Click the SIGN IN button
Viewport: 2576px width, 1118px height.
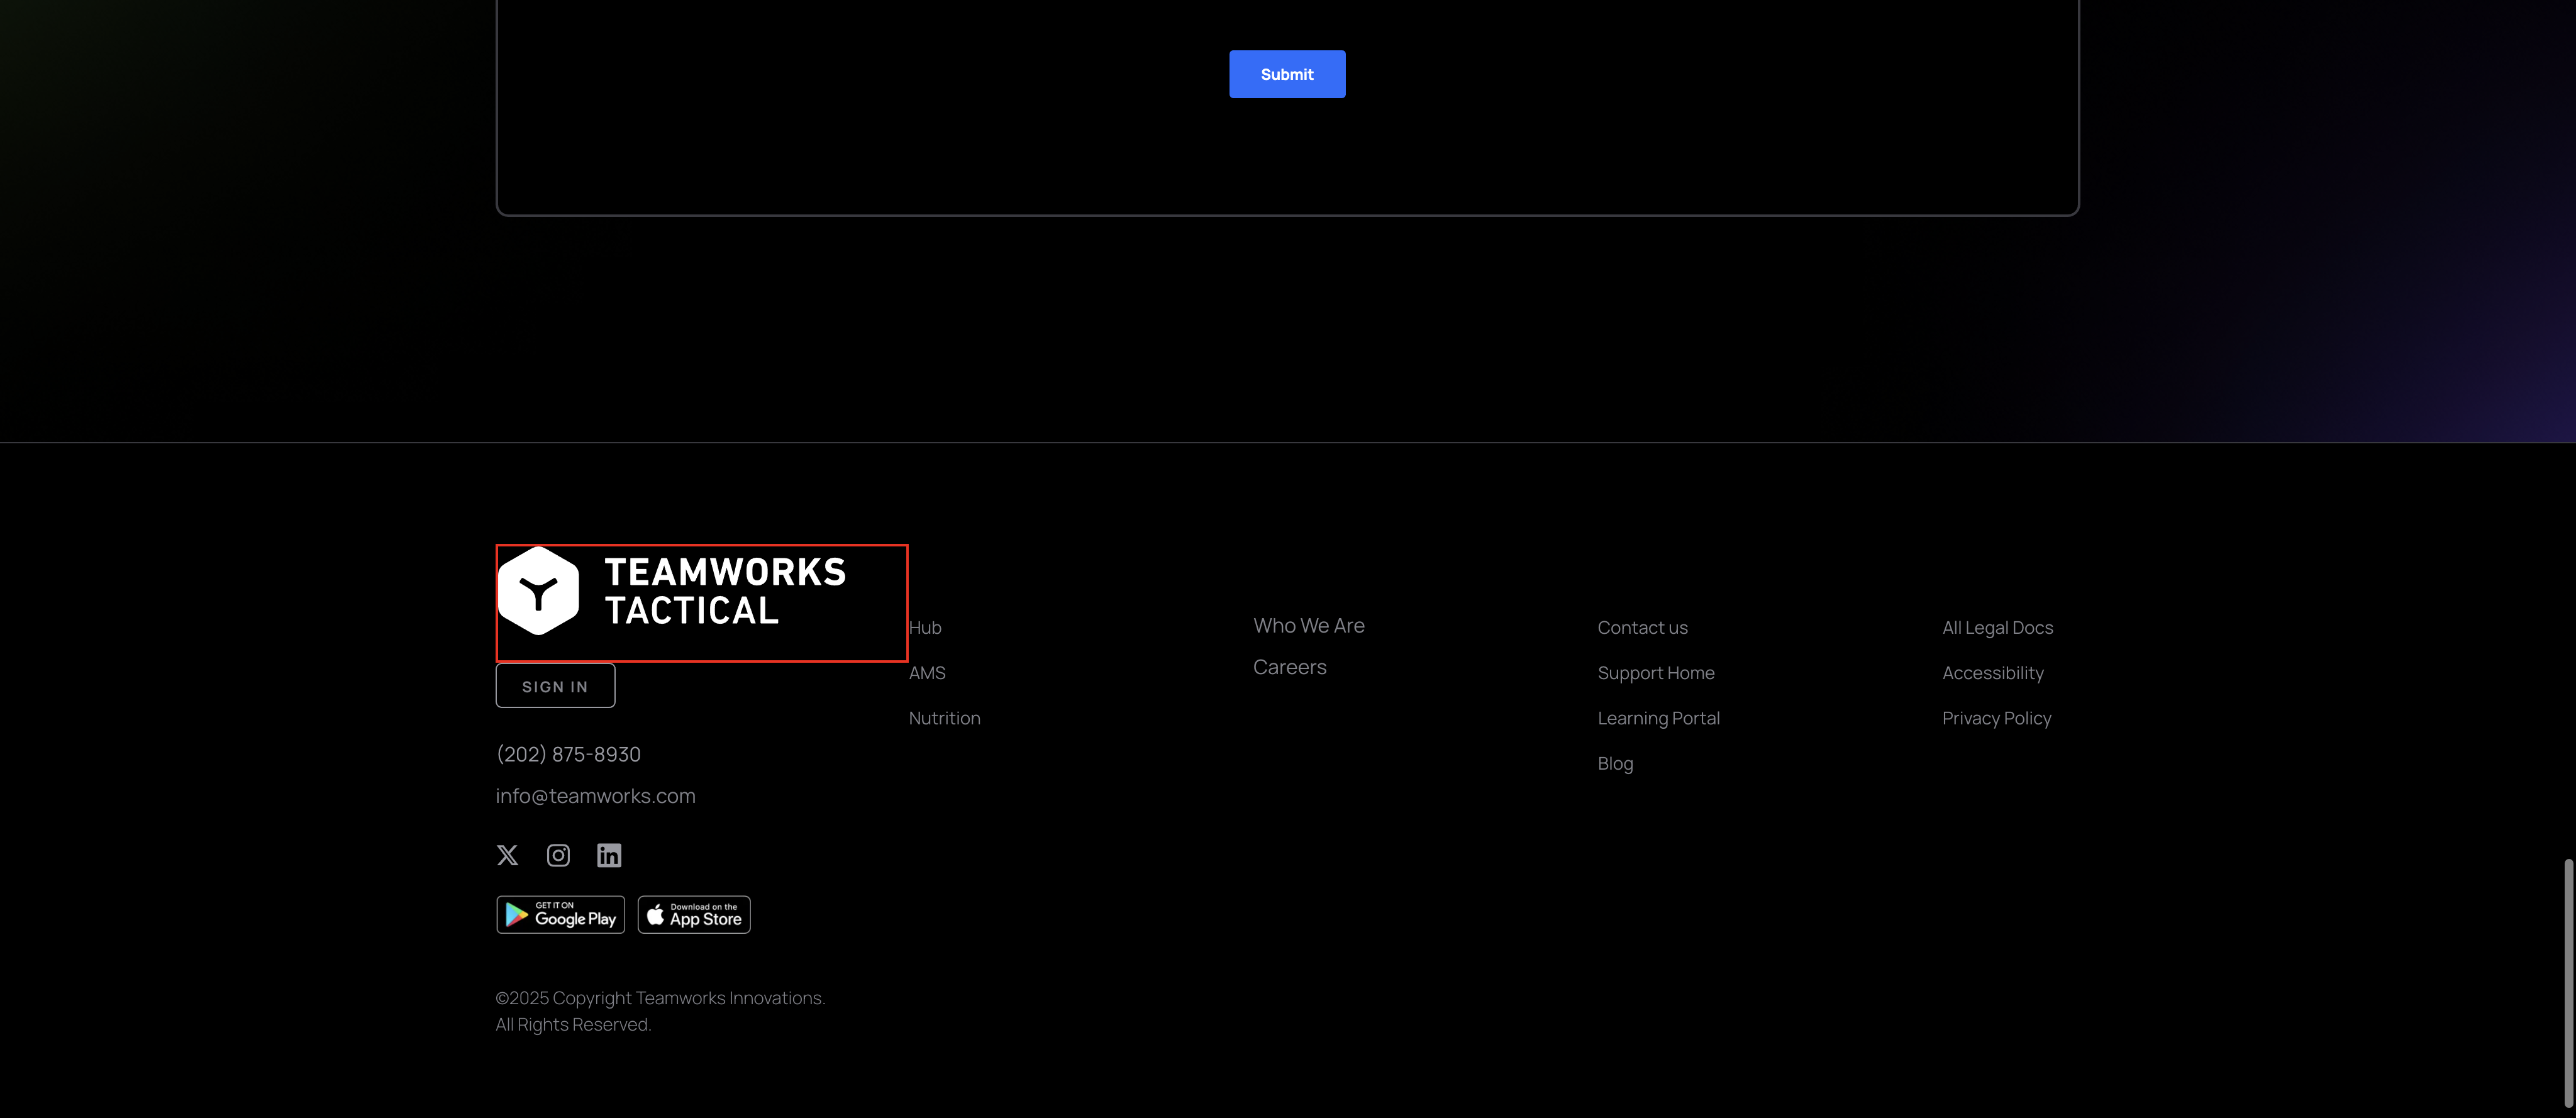555,686
